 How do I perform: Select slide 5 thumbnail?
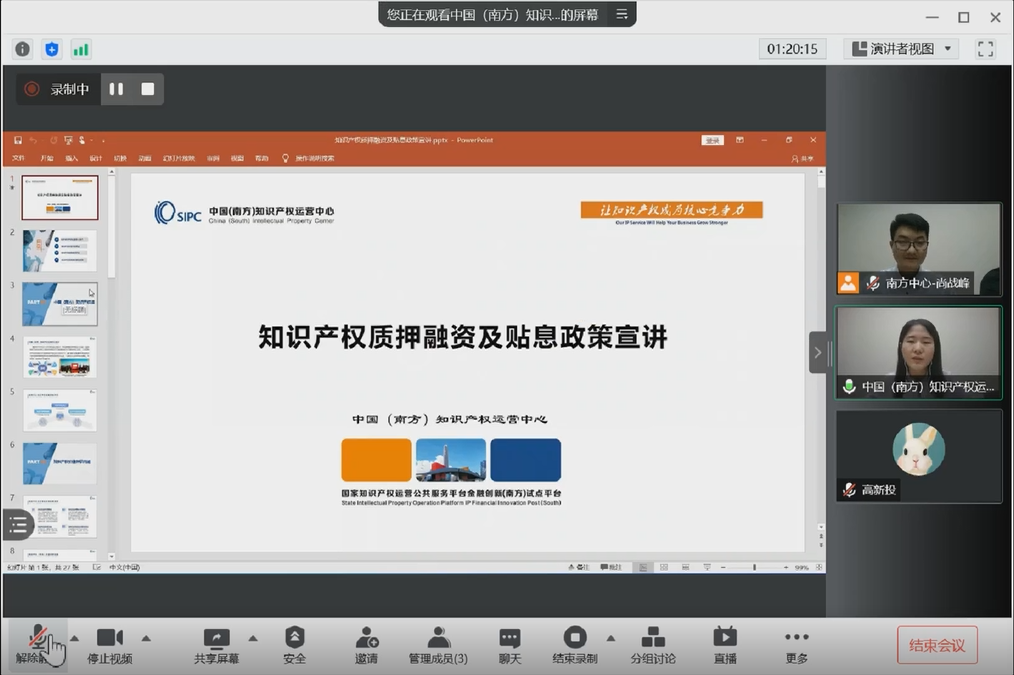coord(60,410)
